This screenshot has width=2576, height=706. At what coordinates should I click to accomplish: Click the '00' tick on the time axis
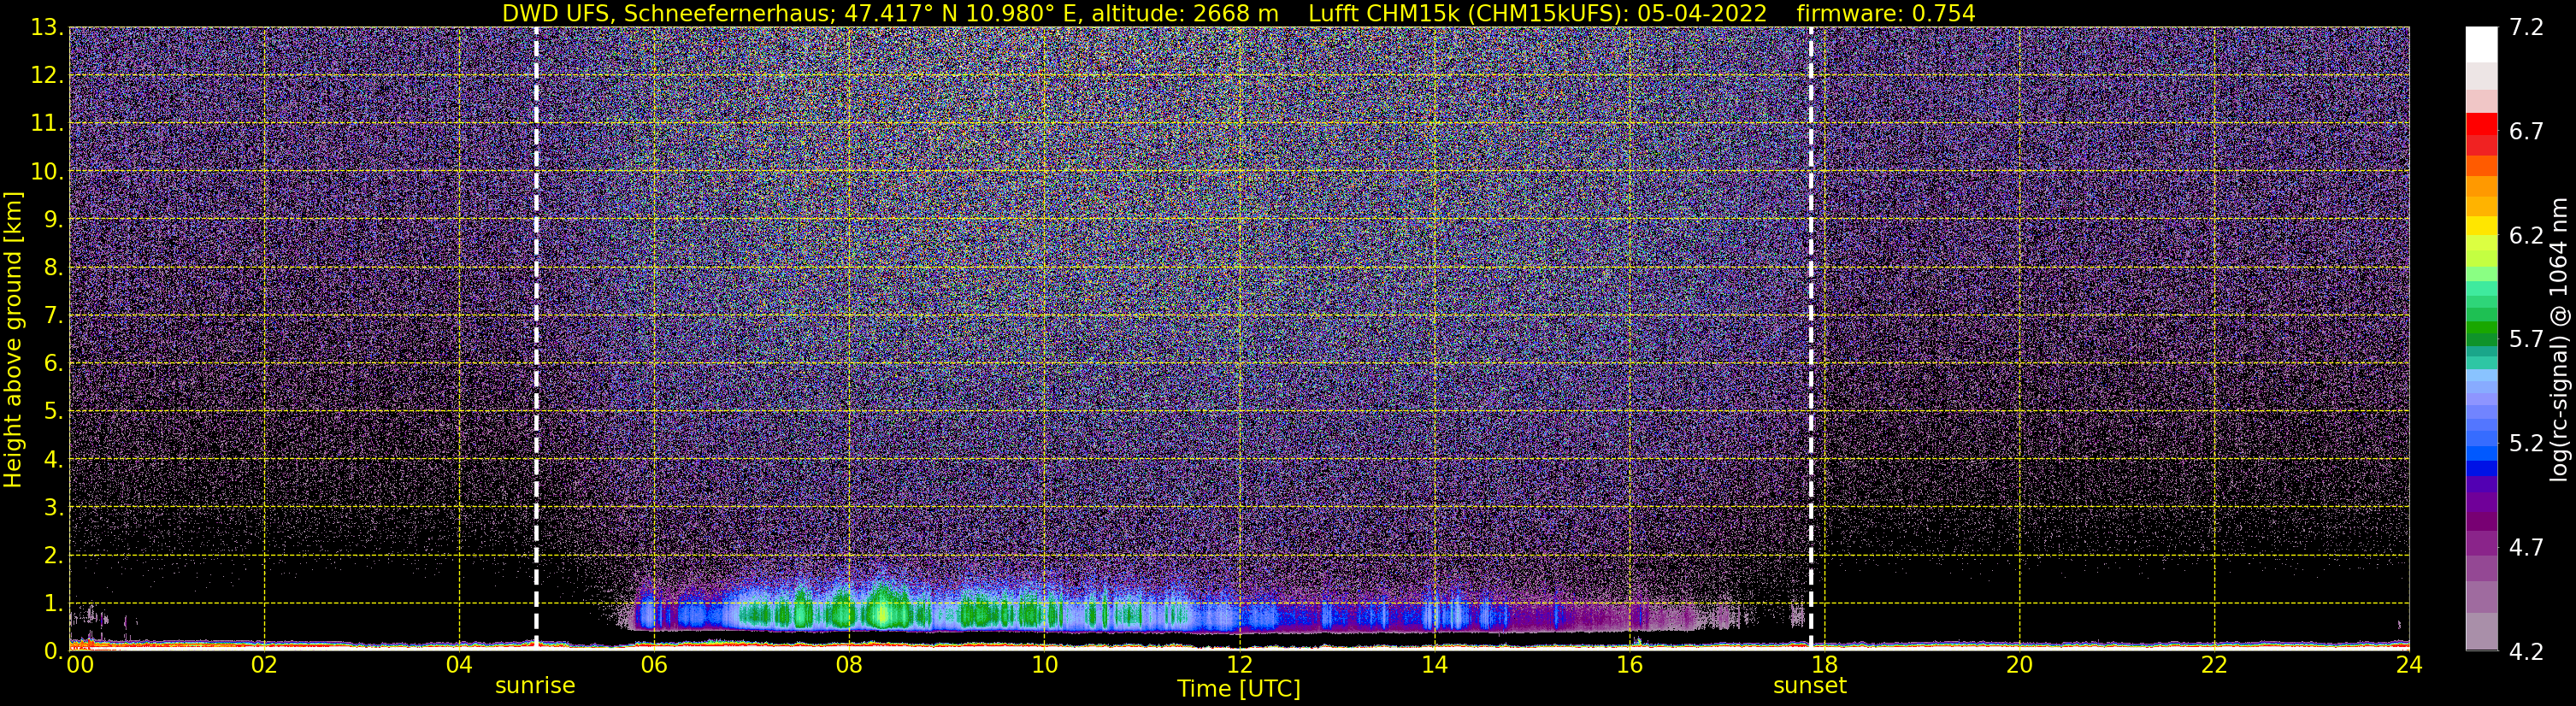pos(80,665)
